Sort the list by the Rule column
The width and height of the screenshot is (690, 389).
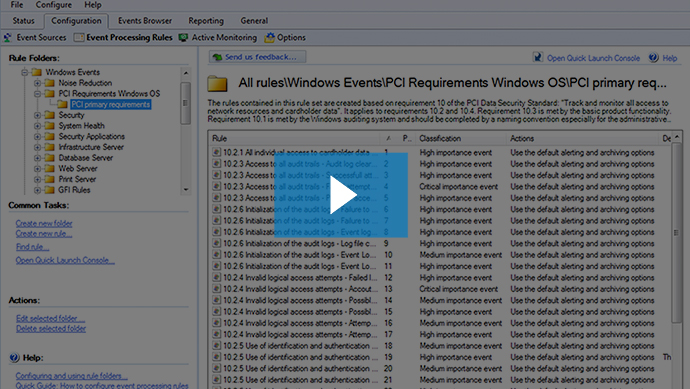[294, 138]
